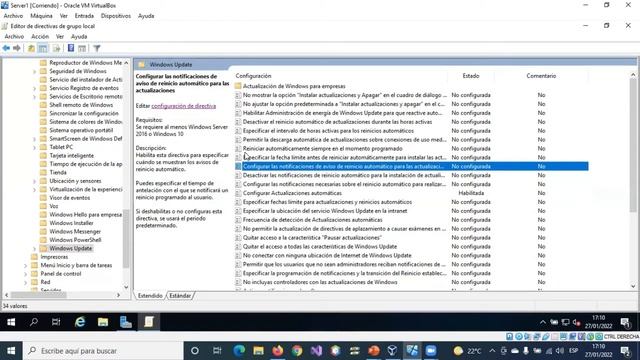This screenshot has width=640, height=360.
Task: Click the host File Explorer taskbar icon
Action: (x=258, y=351)
